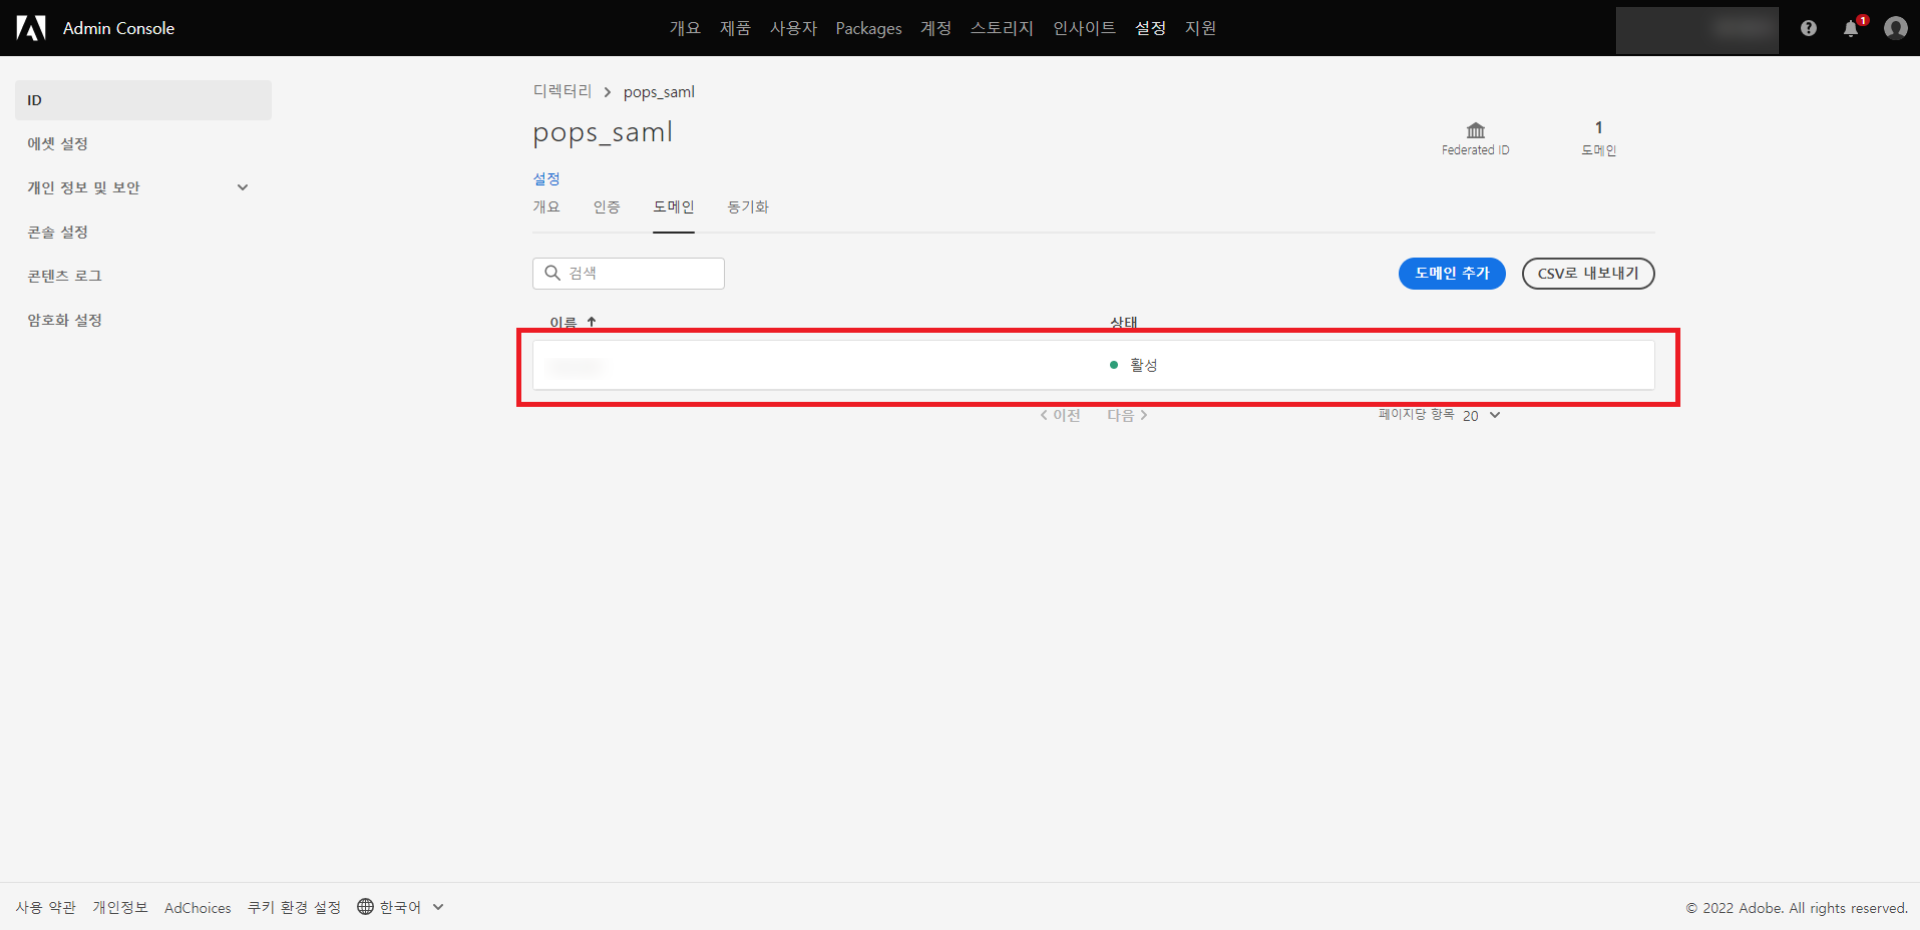Click the 검색 search input field

[628, 273]
